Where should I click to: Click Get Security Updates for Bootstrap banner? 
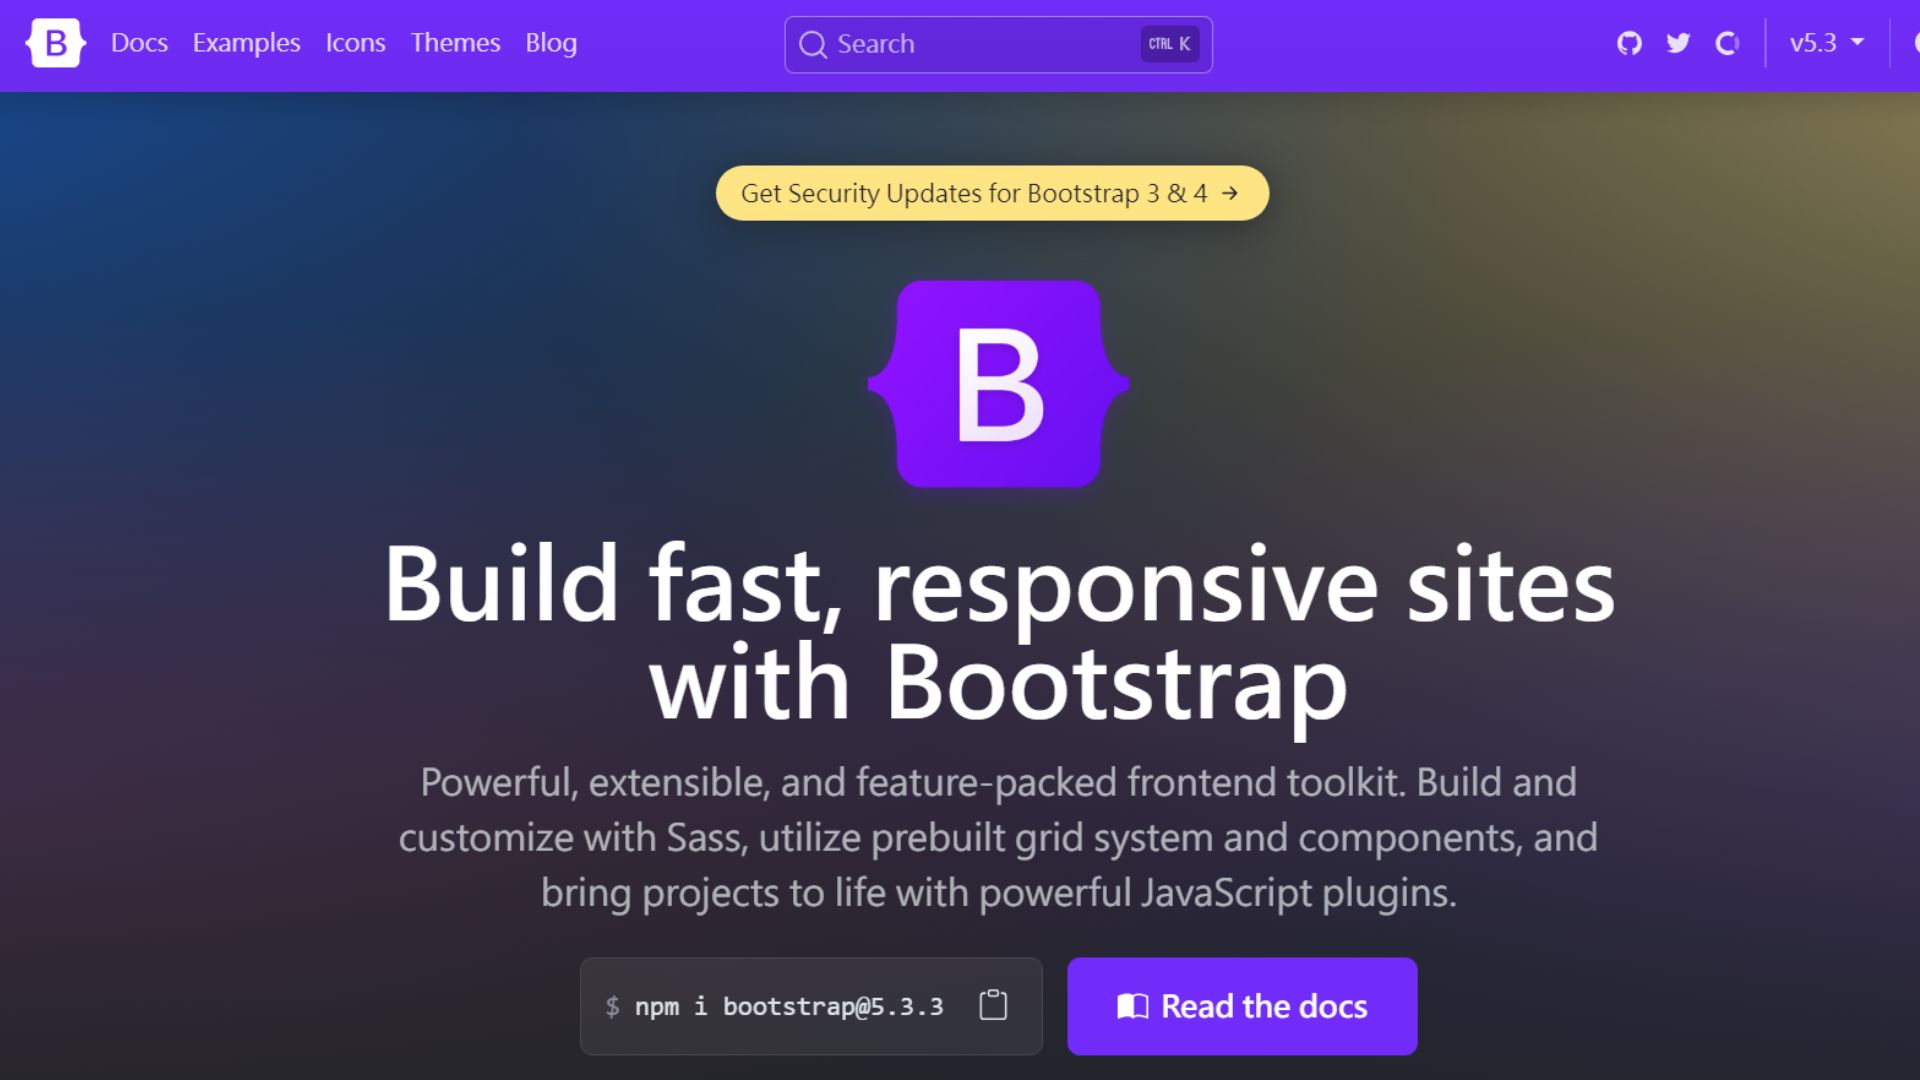tap(991, 193)
